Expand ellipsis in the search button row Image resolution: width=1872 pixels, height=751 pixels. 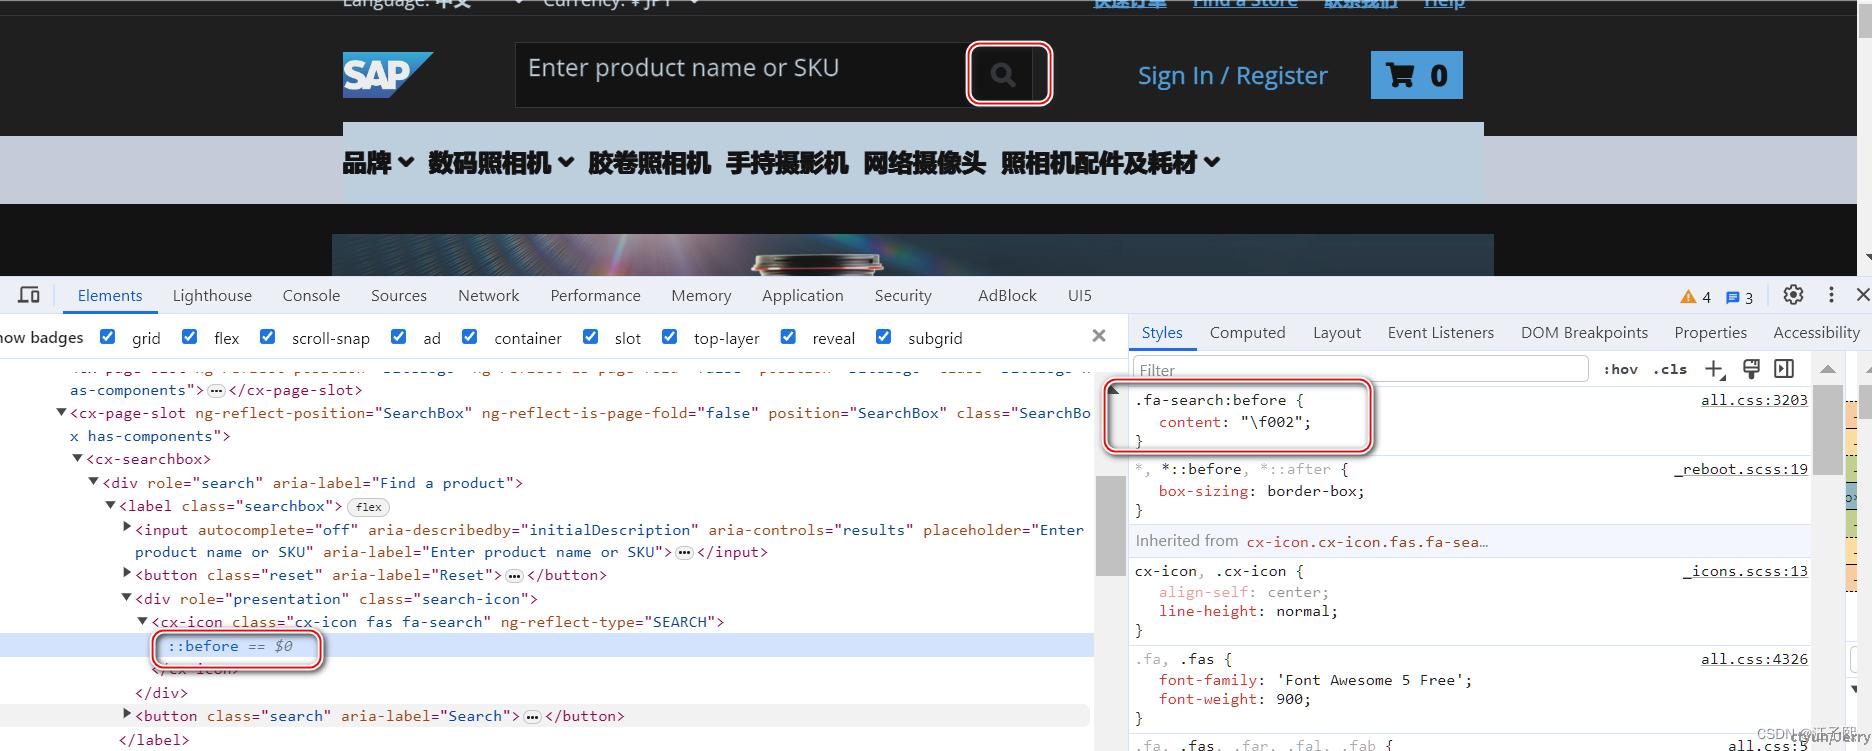[532, 716]
